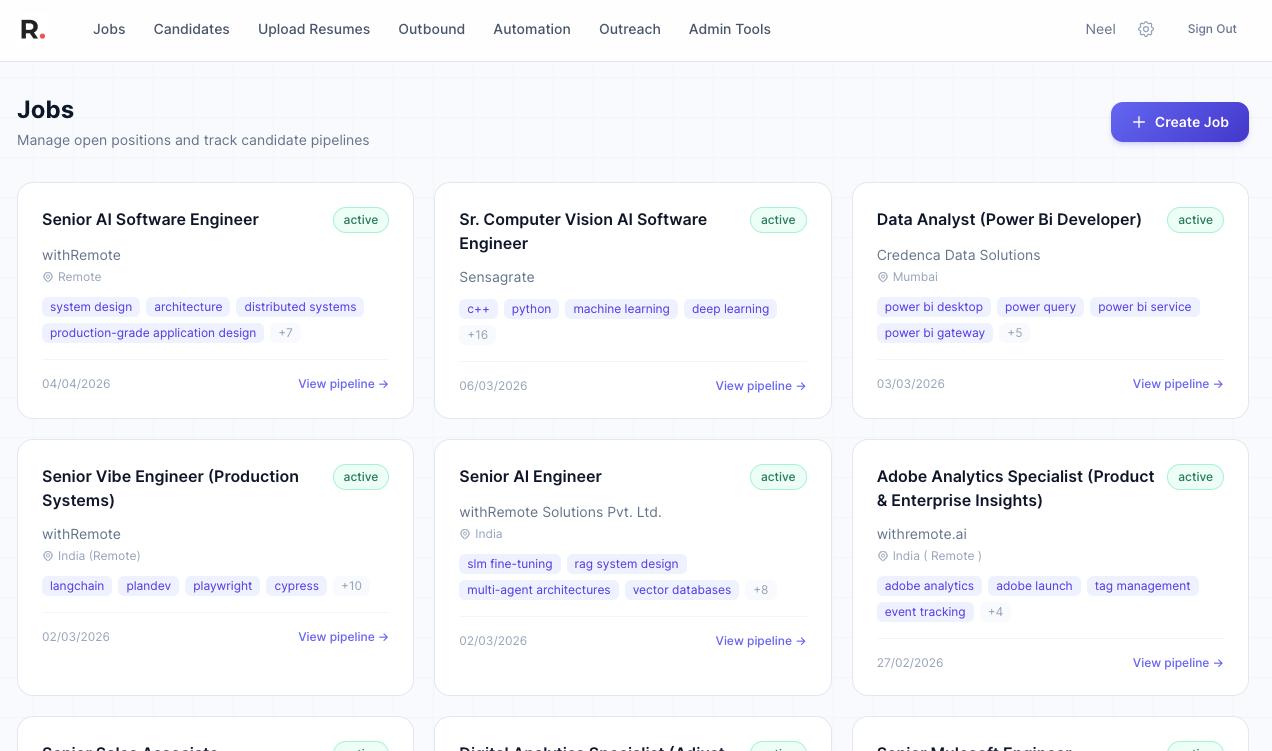Open Senior Vibe Engineer (Production Systems) title
Viewport: 1272px width, 751px height.
click(170, 489)
